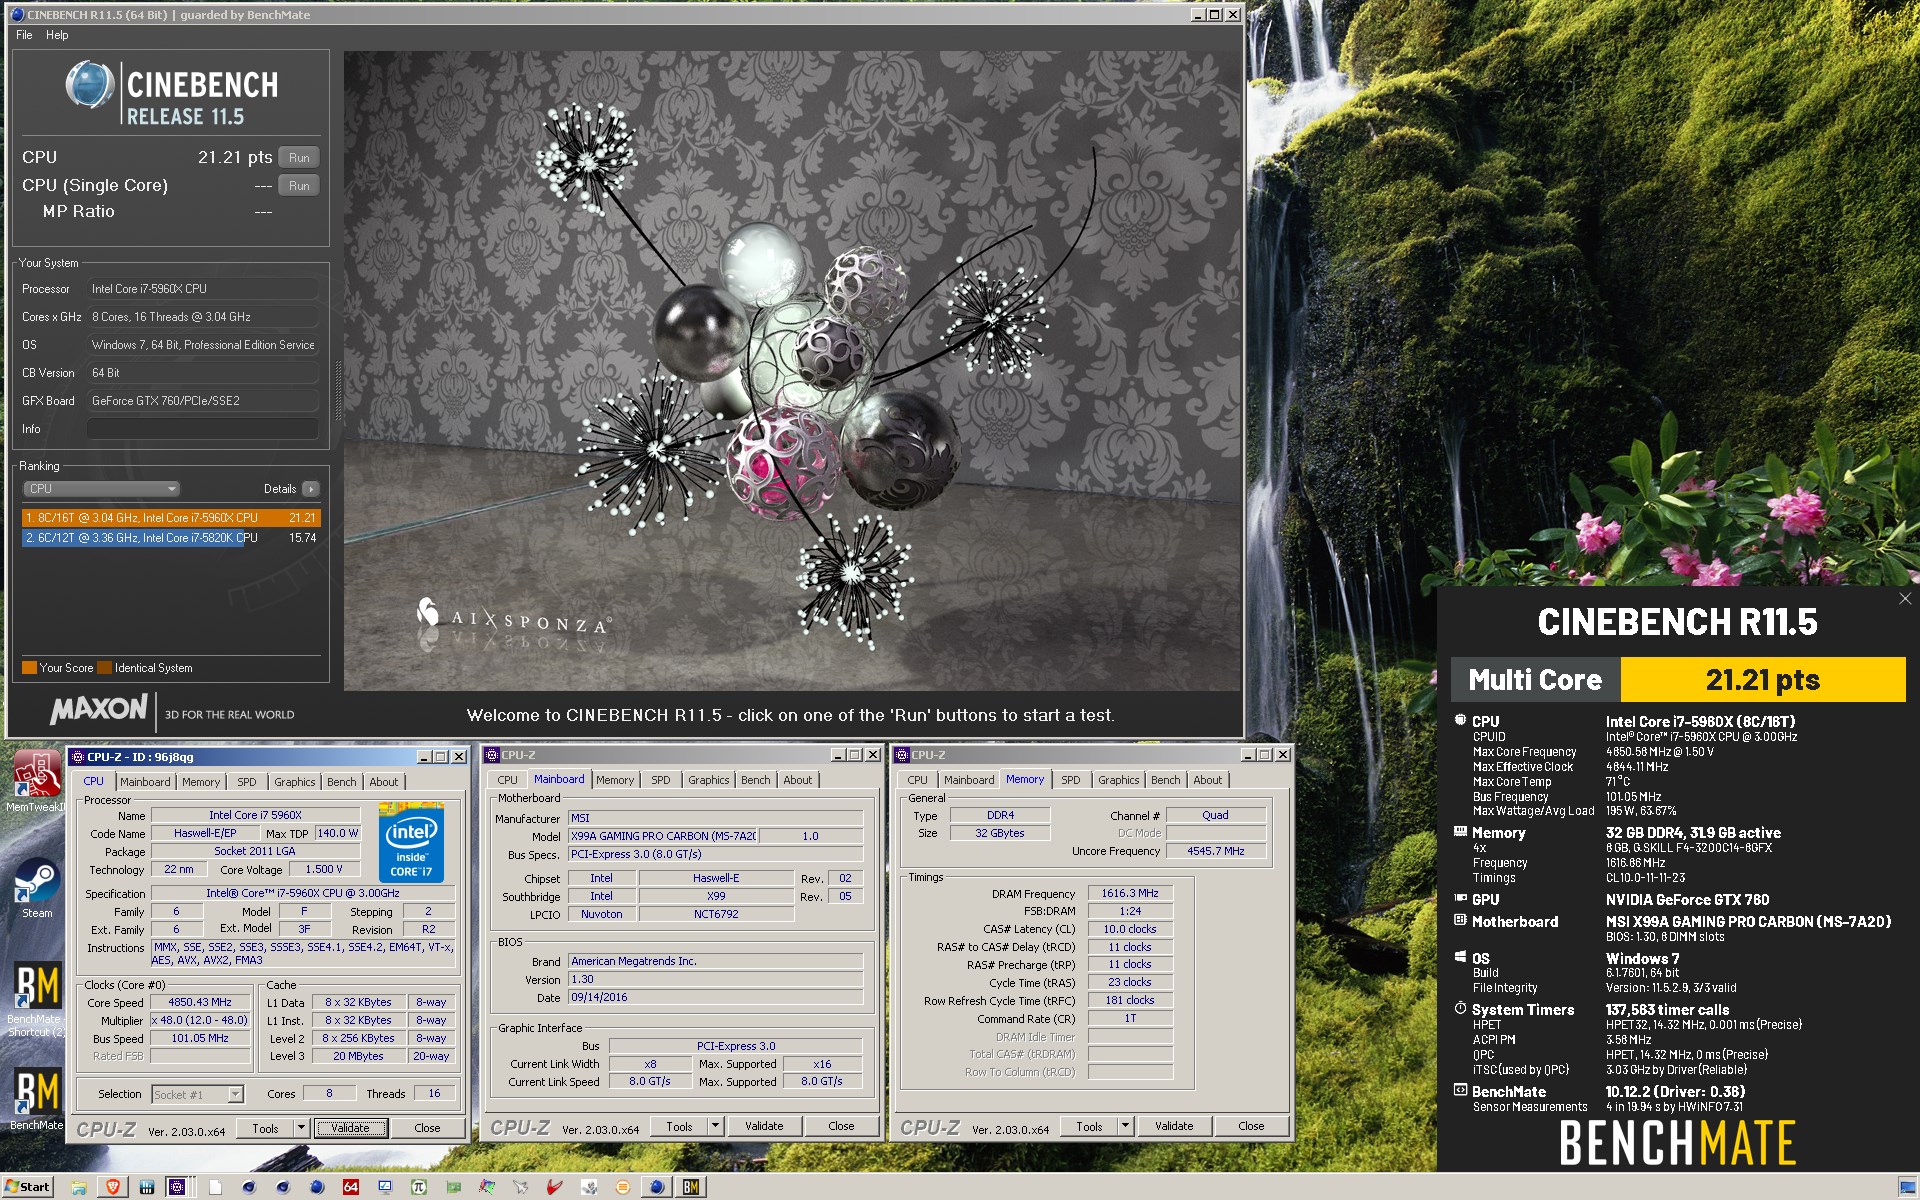Click the blank document taskbar icon
The image size is (1920, 1200).
215,1187
